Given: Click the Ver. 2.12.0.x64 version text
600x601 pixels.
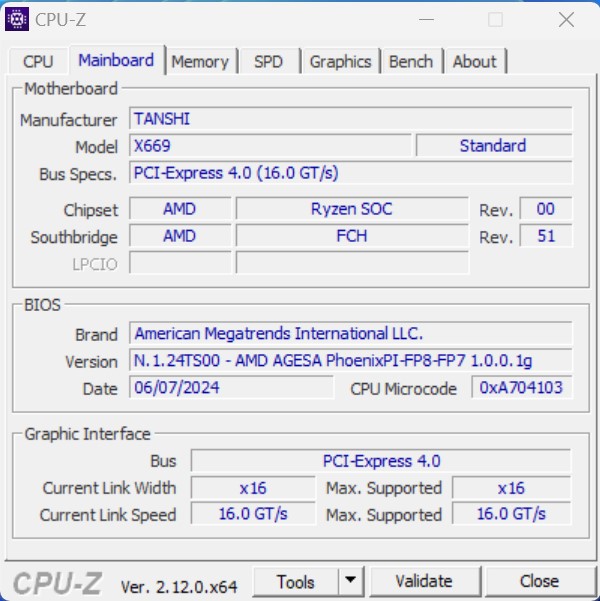Looking at the screenshot, I should point(179,586).
